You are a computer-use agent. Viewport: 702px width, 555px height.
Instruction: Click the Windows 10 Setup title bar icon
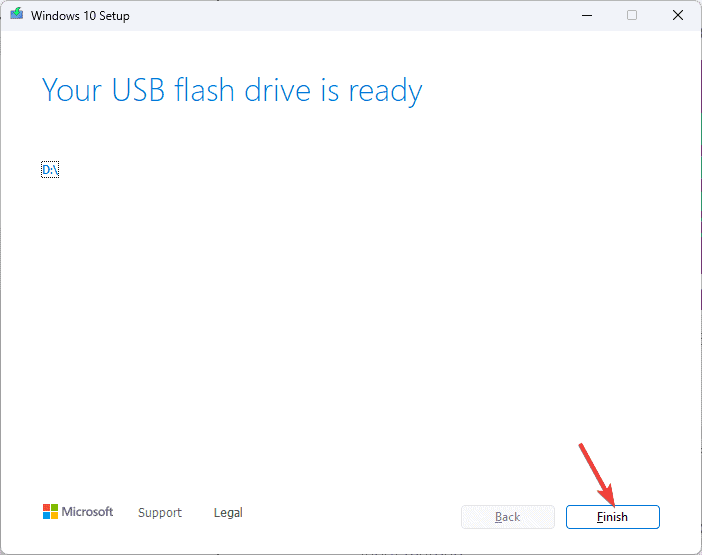(x=17, y=14)
